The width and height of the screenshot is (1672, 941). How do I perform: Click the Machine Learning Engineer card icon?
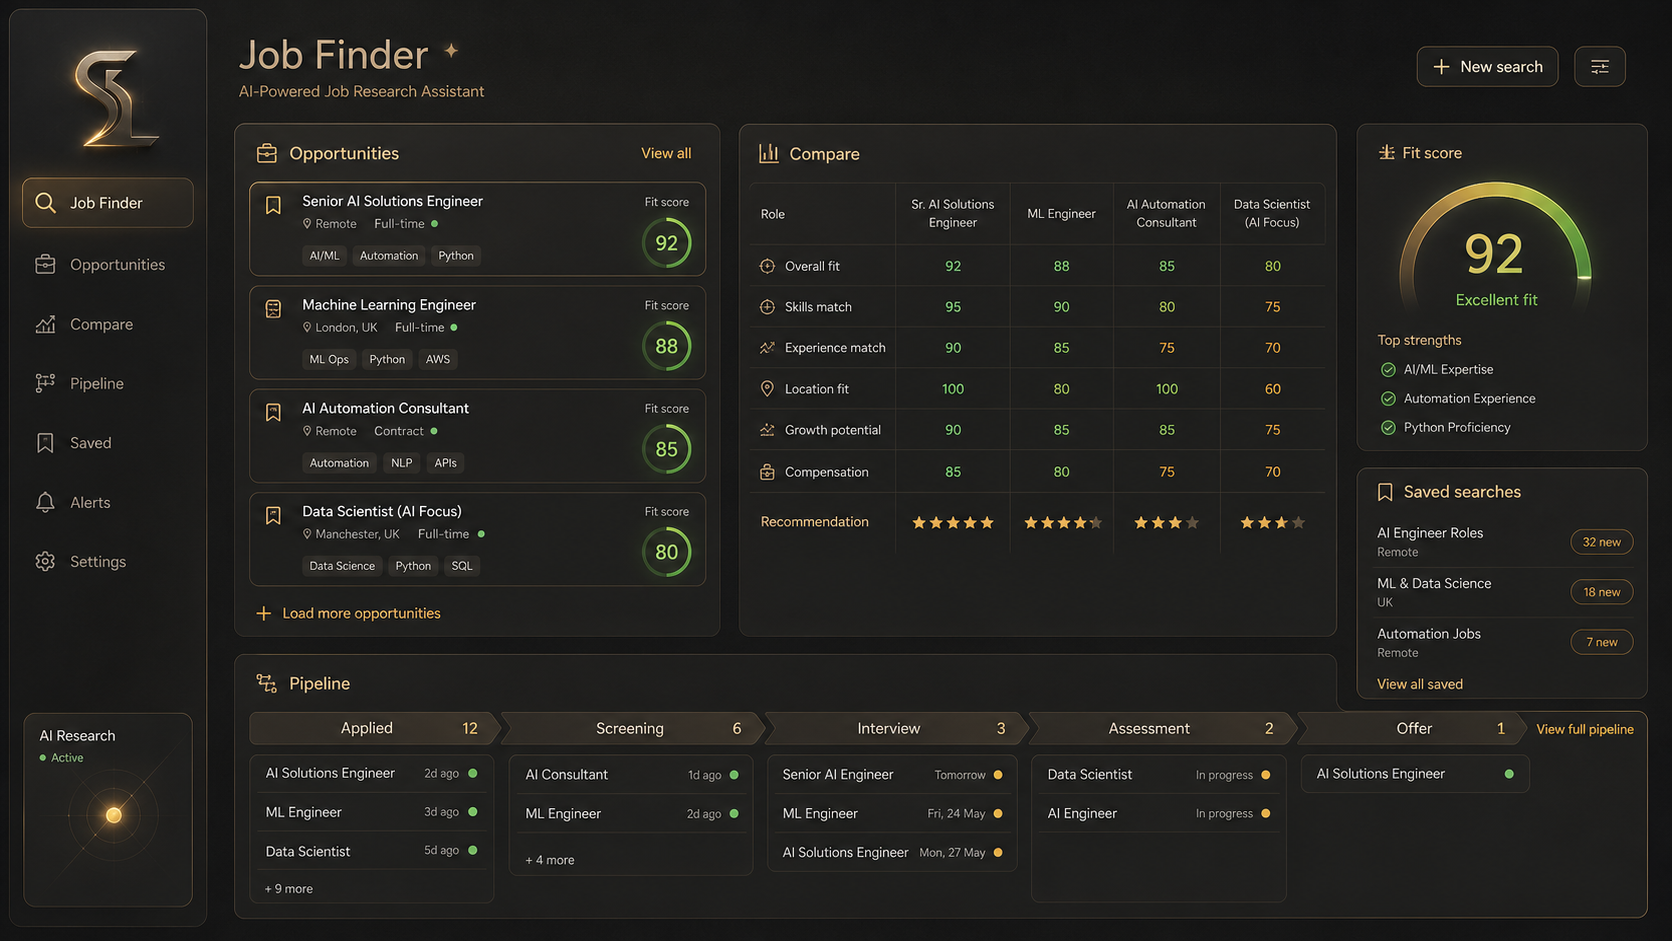[273, 309]
